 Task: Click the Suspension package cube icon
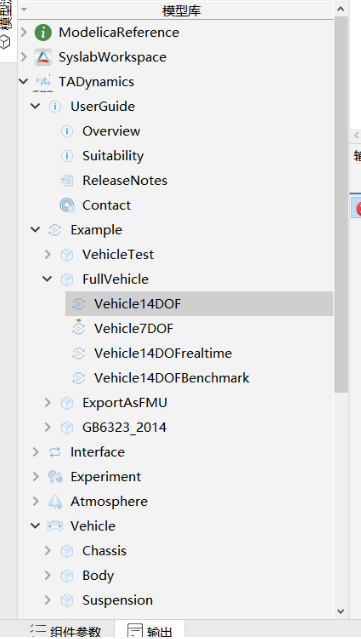click(x=67, y=600)
